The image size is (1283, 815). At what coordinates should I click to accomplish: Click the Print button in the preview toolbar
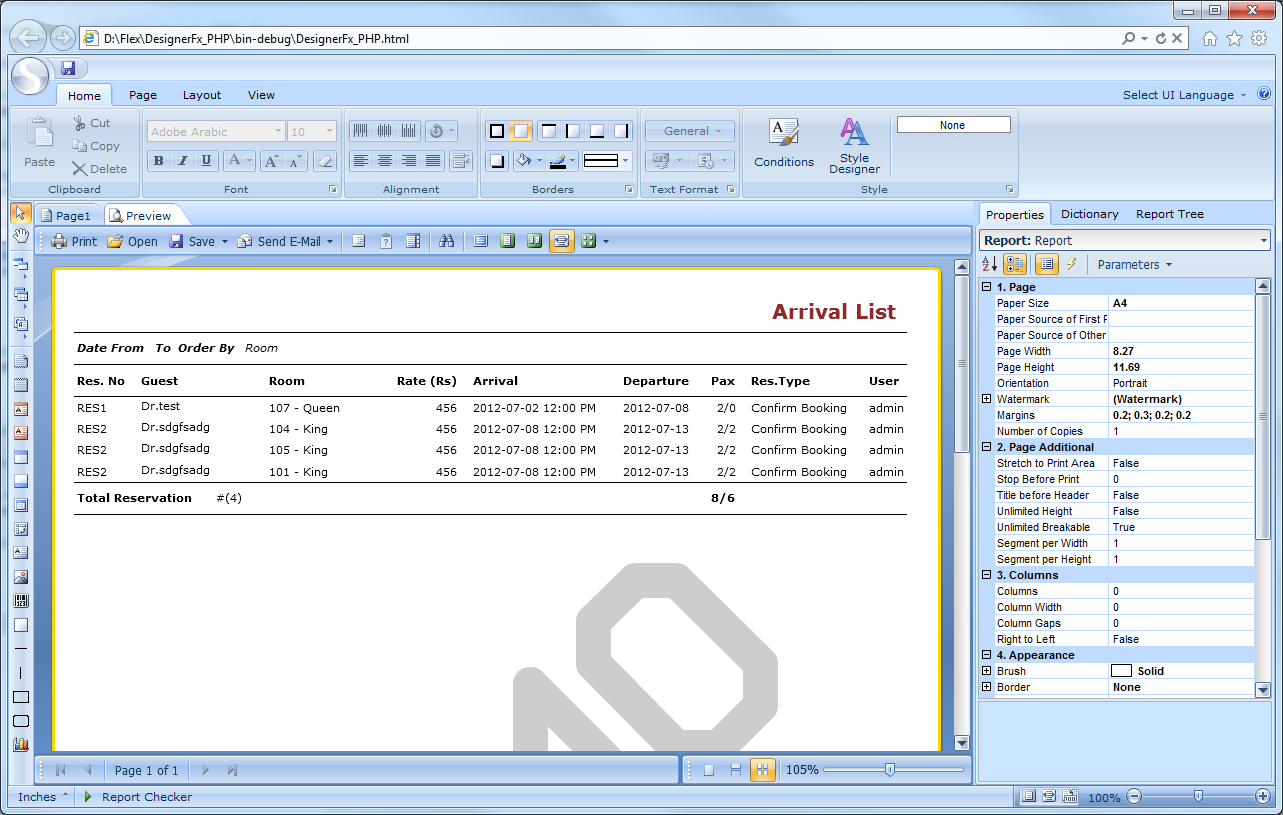74,241
